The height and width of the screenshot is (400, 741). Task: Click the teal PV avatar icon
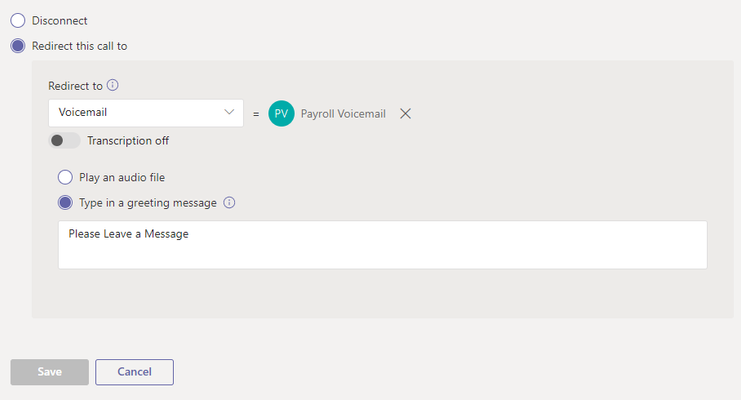281,113
